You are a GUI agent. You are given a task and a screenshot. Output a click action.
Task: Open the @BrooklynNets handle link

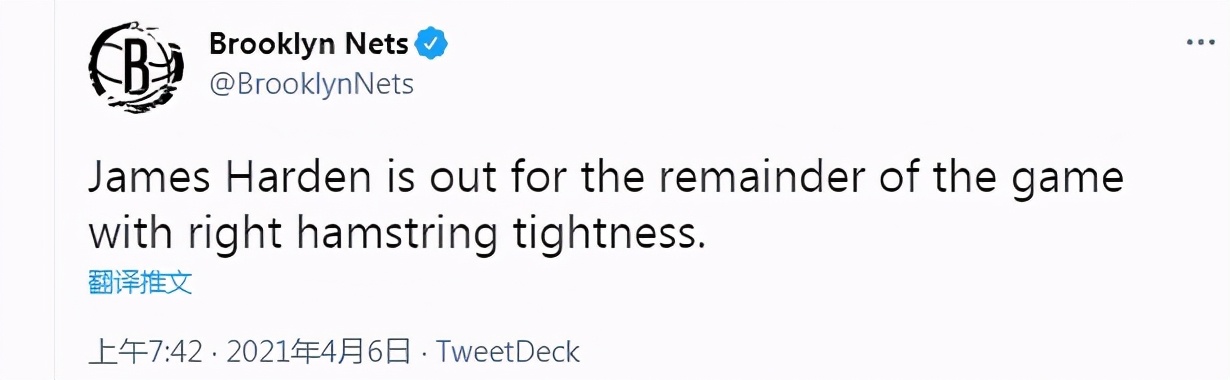pyautogui.click(x=311, y=85)
